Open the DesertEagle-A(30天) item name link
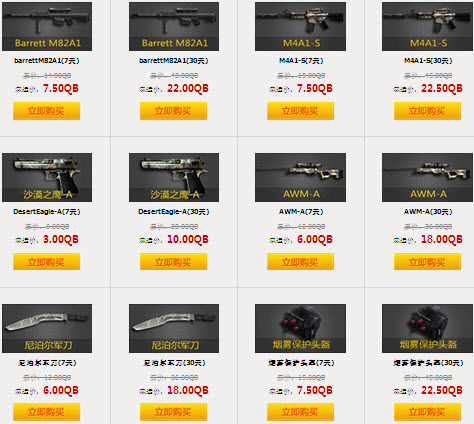 click(174, 212)
